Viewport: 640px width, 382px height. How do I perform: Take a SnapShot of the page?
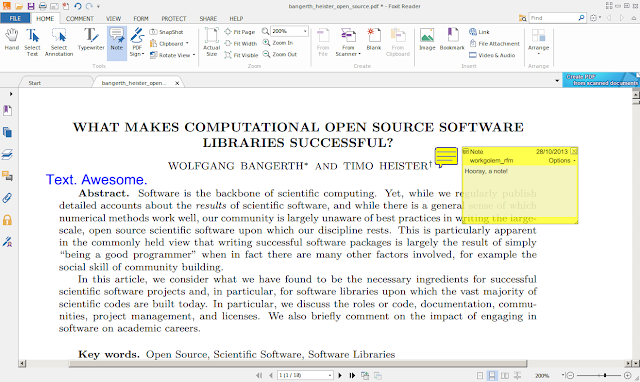[x=167, y=32]
